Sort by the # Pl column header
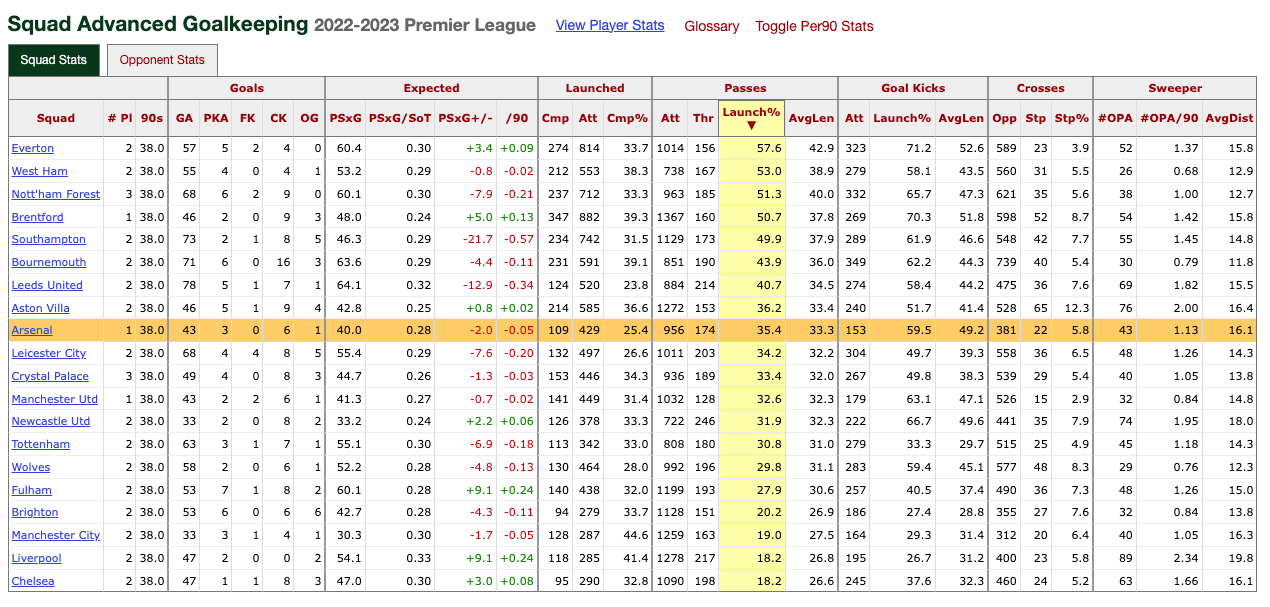 [119, 118]
